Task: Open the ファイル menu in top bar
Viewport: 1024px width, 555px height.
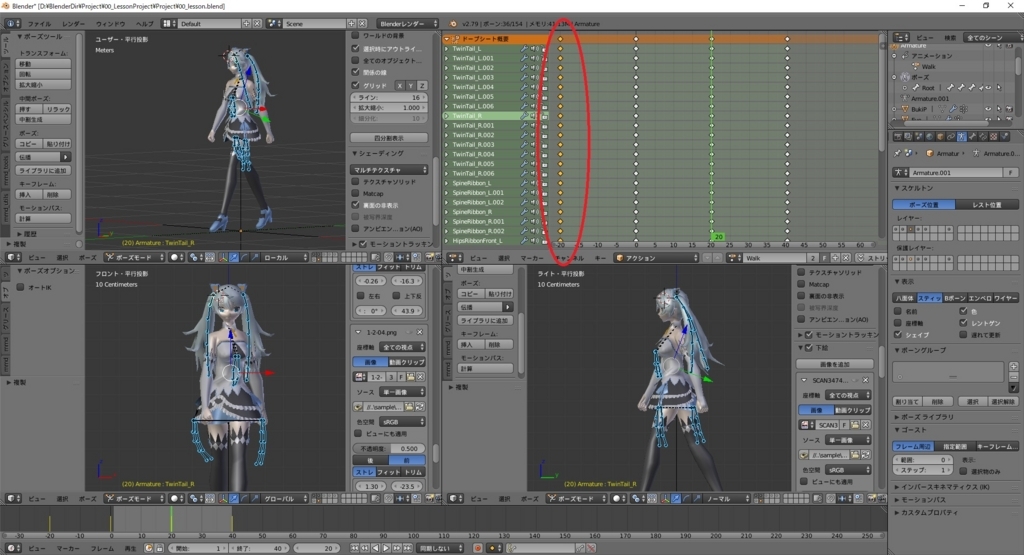Action: pos(39,24)
